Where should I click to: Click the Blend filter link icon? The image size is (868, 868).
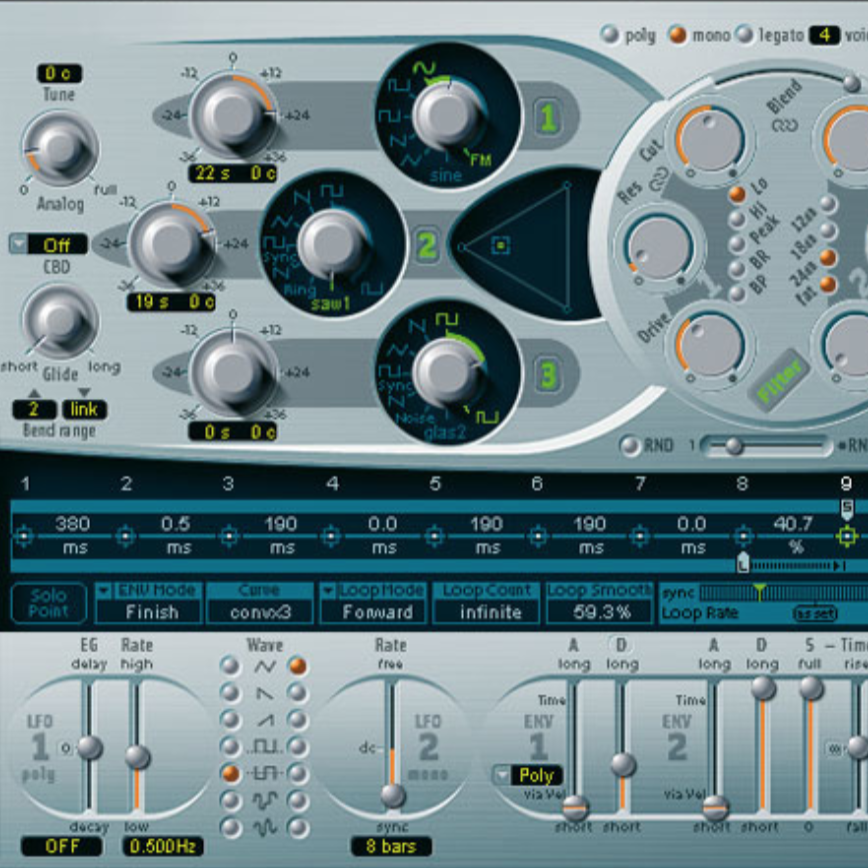tap(785, 127)
